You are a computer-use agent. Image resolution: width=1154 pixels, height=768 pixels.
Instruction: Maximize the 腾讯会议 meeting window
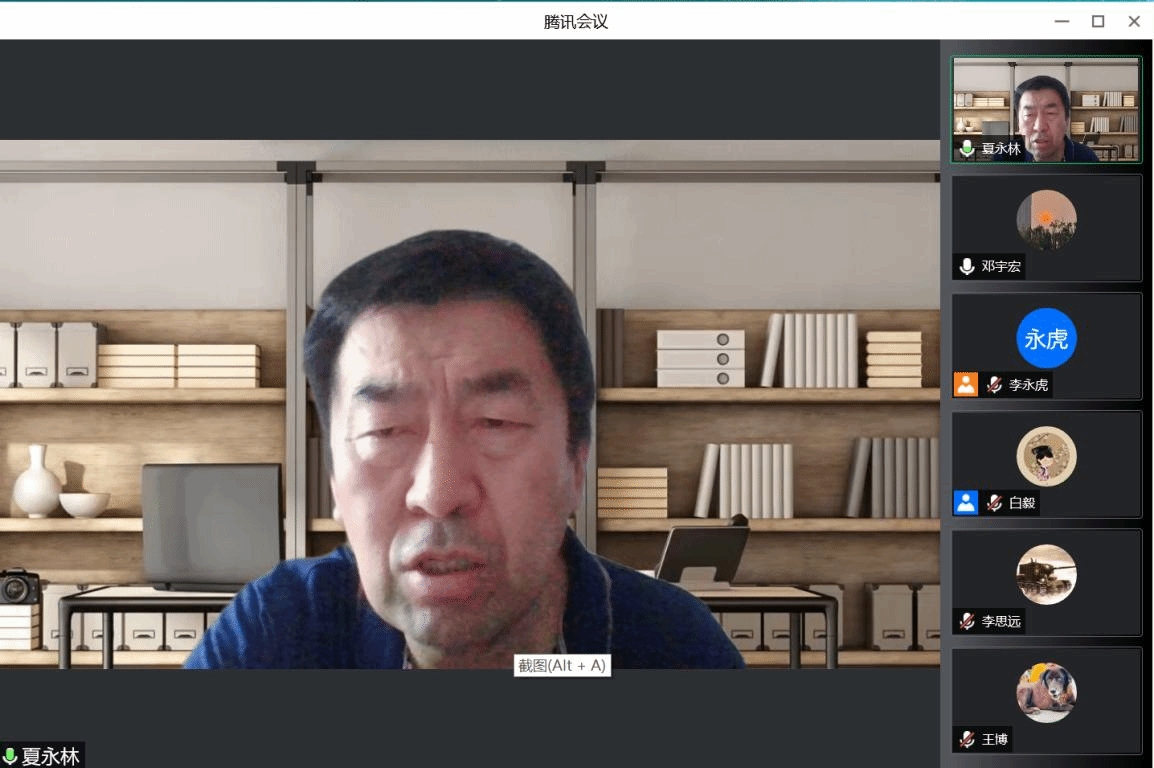[1098, 21]
